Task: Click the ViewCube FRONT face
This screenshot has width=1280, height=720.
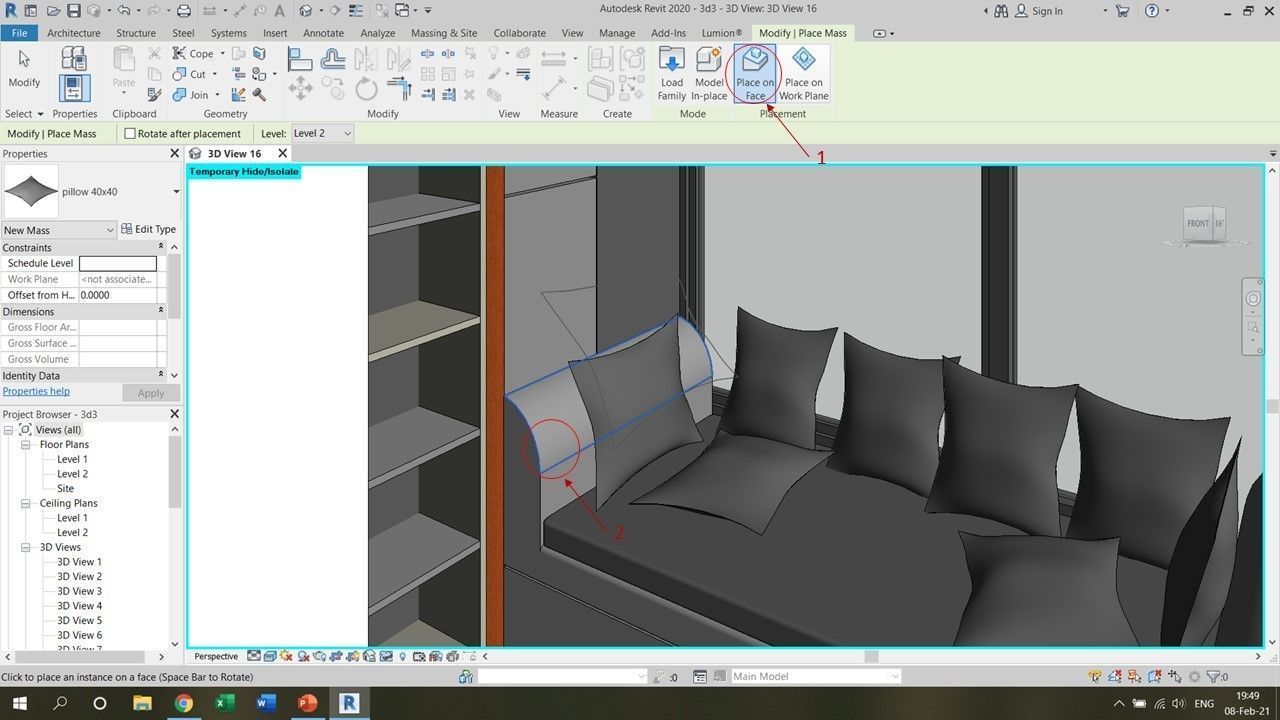Action: pyautogui.click(x=1198, y=224)
